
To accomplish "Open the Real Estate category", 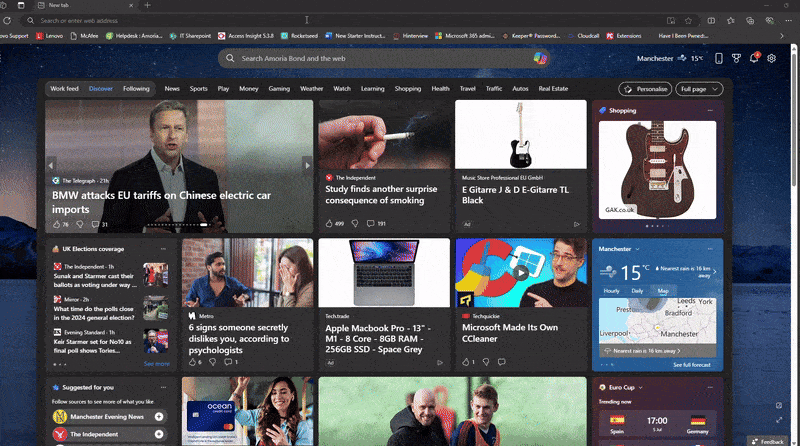I will [x=553, y=89].
